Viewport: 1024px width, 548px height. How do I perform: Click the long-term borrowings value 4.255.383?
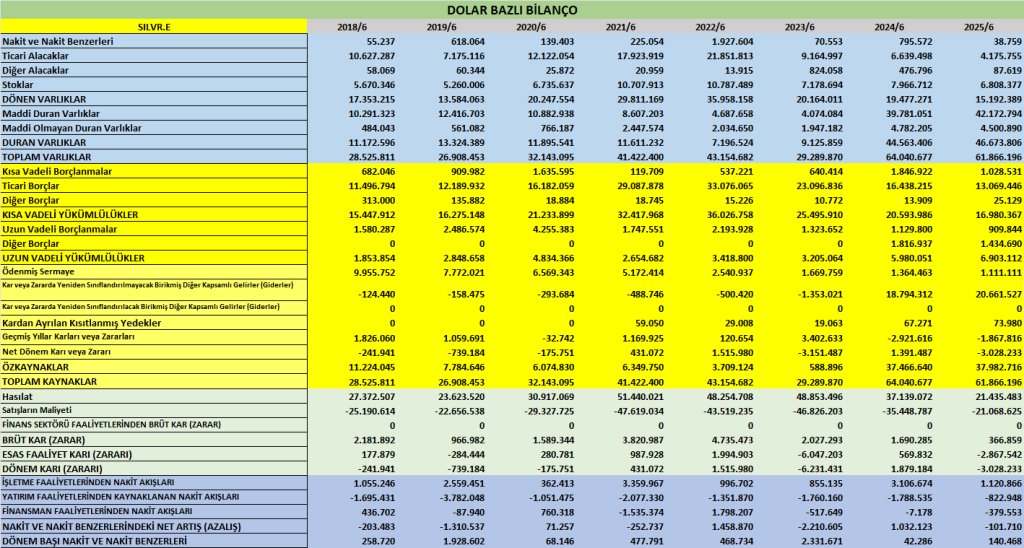tap(551, 229)
